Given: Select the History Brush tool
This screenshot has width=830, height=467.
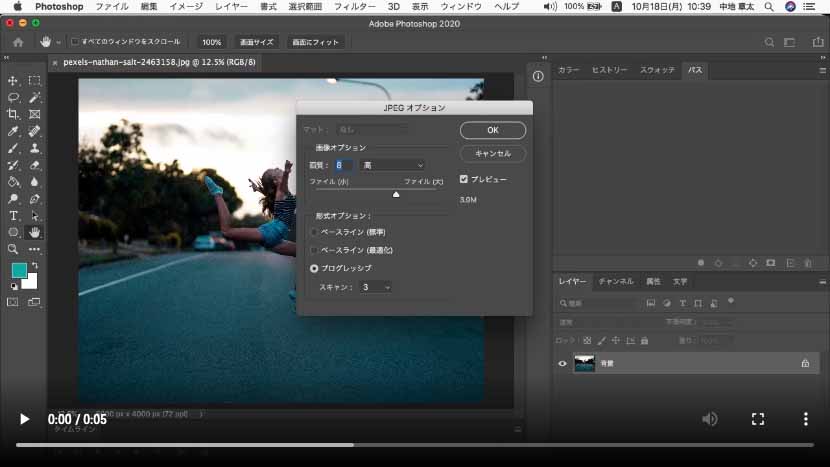Looking at the screenshot, I should [x=13, y=165].
